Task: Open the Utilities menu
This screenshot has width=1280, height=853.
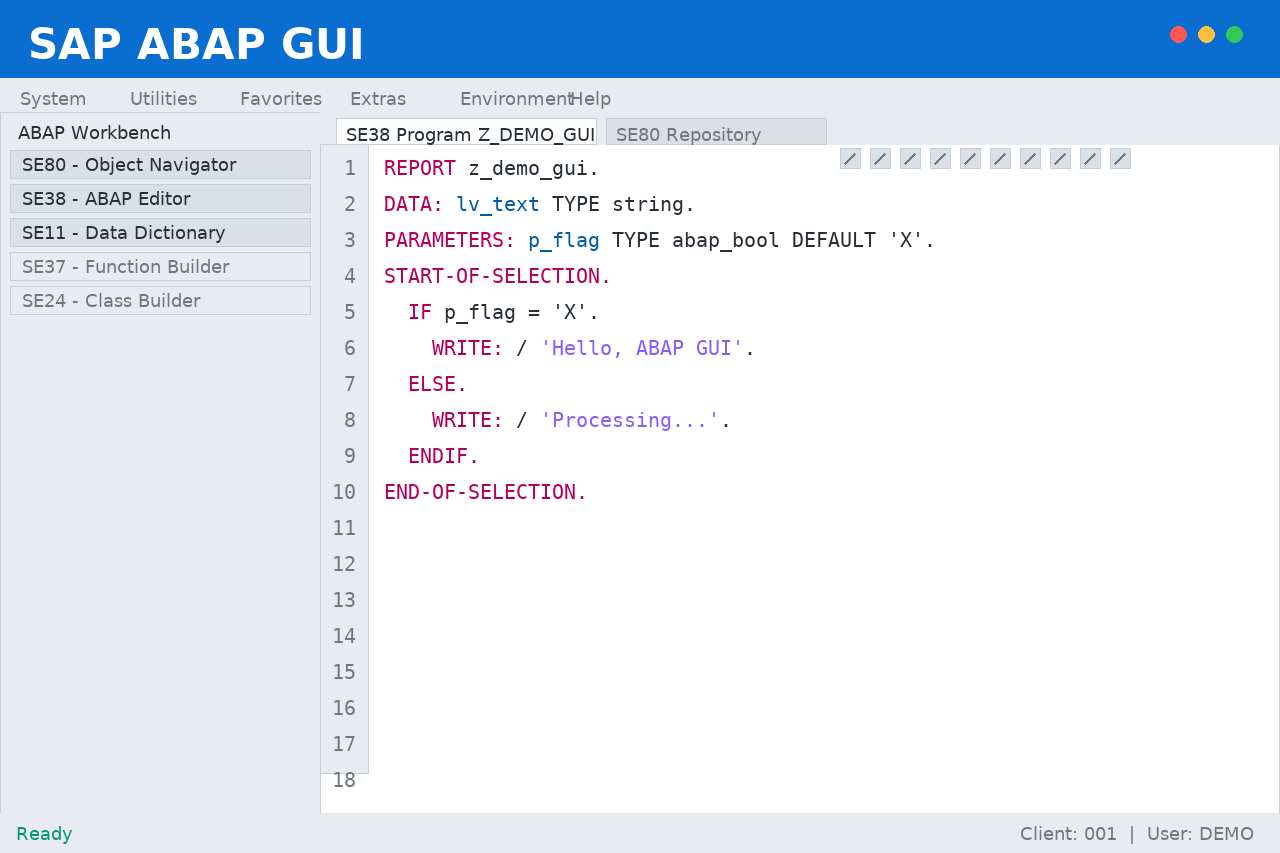Action: pos(163,98)
